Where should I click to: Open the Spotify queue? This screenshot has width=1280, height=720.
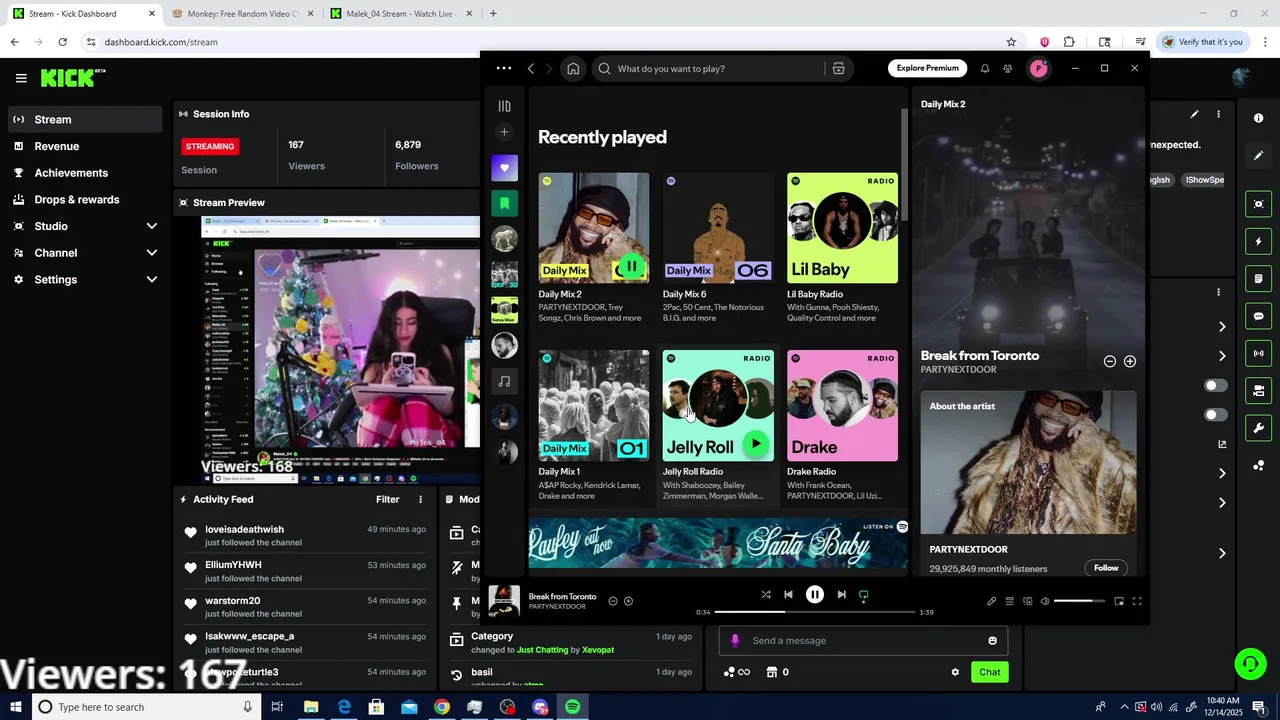click(x=1009, y=601)
